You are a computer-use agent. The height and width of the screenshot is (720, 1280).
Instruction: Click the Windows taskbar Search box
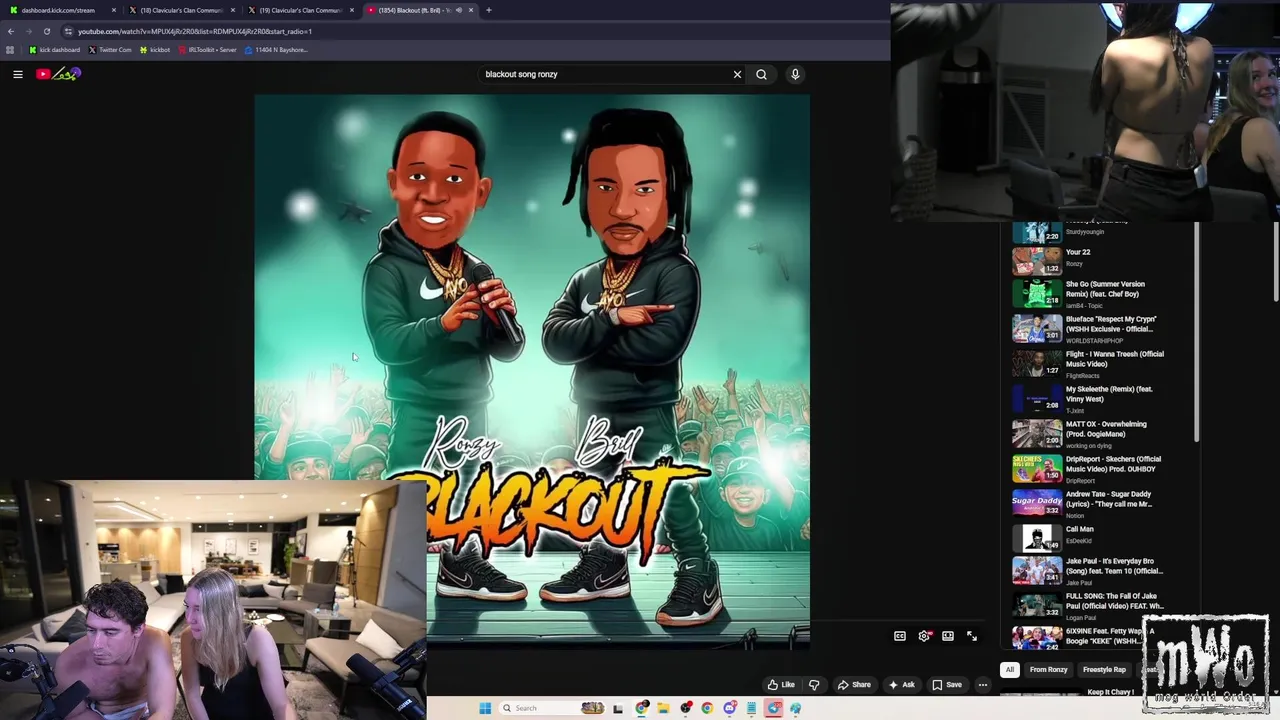(x=552, y=708)
